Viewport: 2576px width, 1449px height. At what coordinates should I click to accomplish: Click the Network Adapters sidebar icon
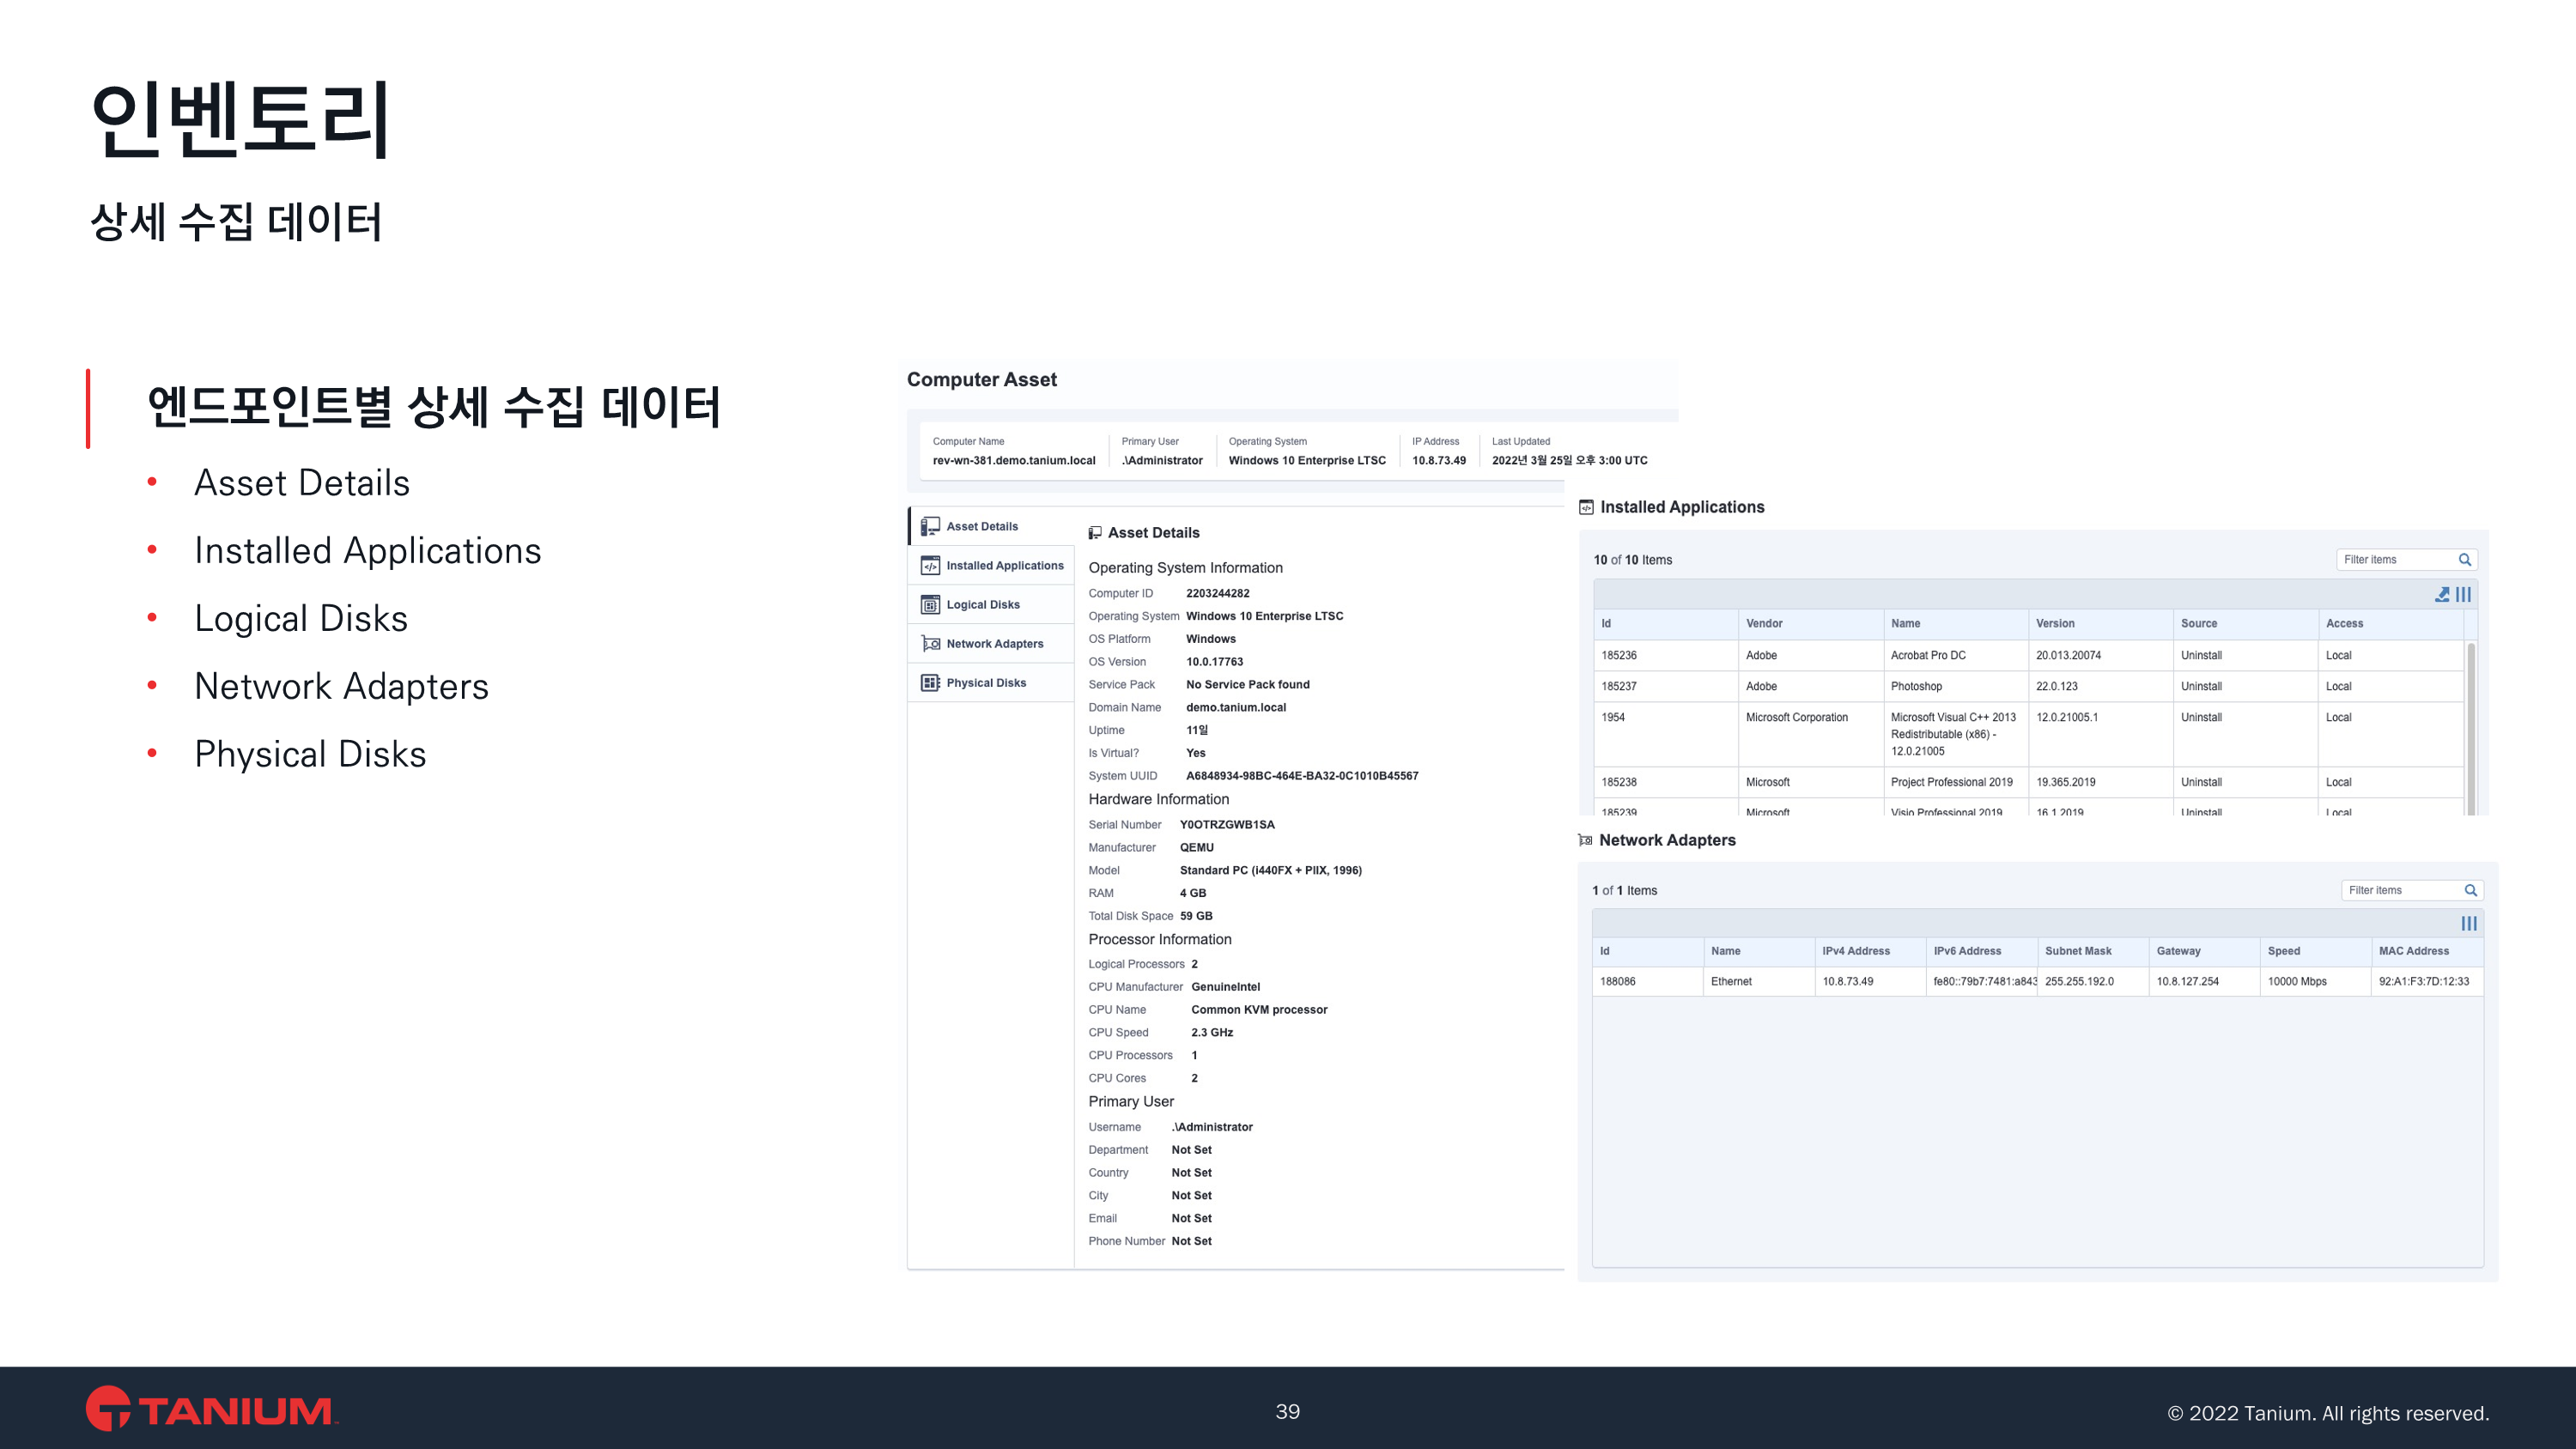coord(930,644)
